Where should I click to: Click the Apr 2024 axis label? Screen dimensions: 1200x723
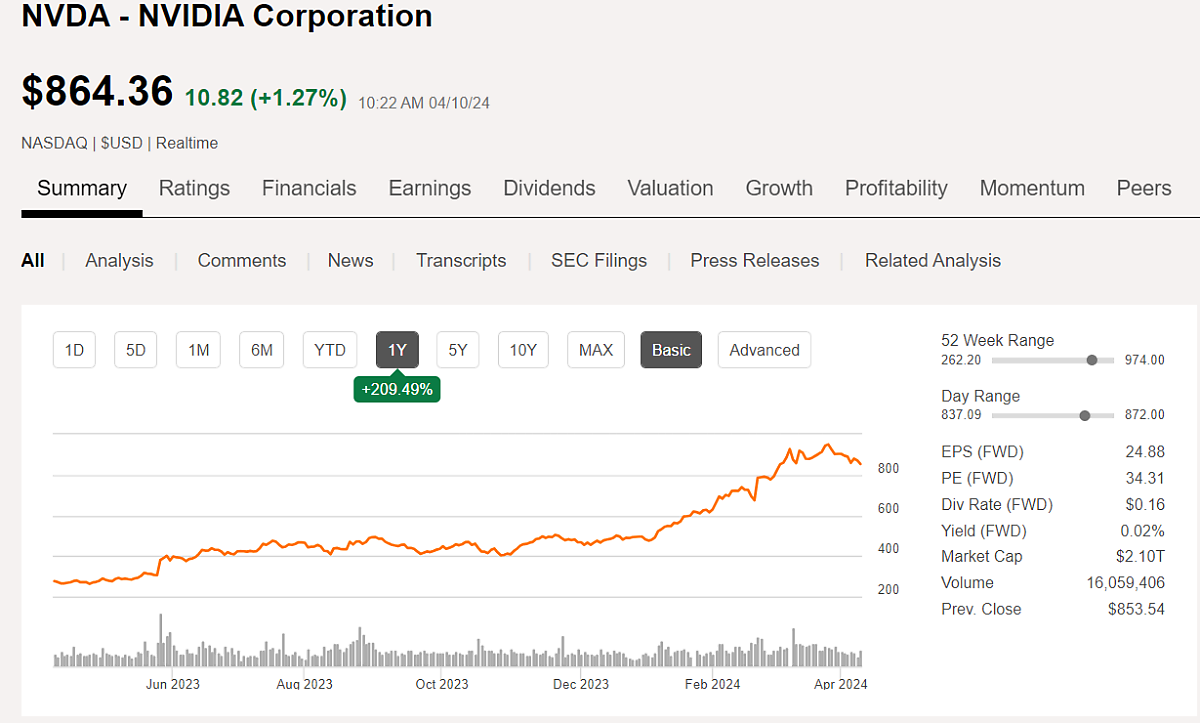coord(840,684)
